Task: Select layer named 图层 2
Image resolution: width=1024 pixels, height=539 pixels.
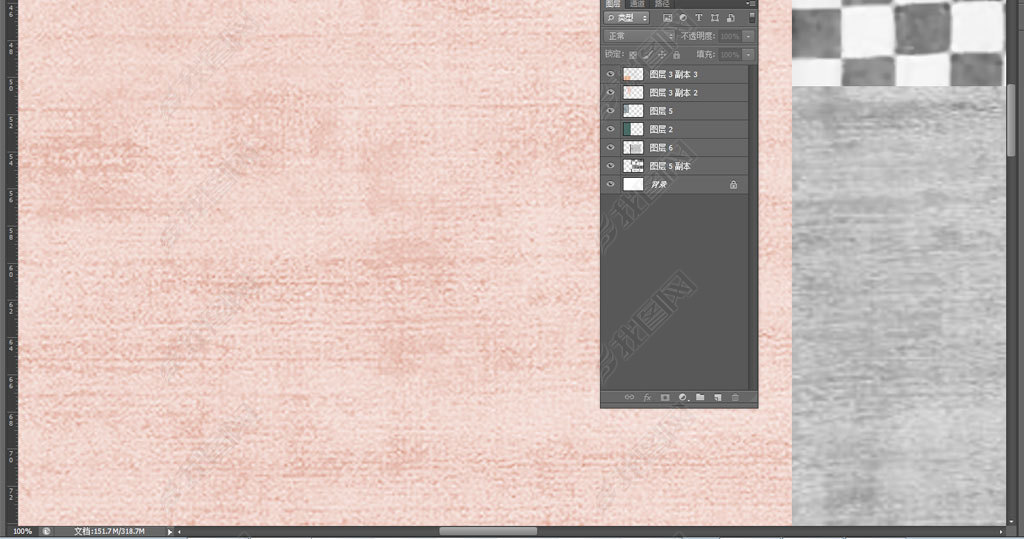Action: click(x=661, y=129)
